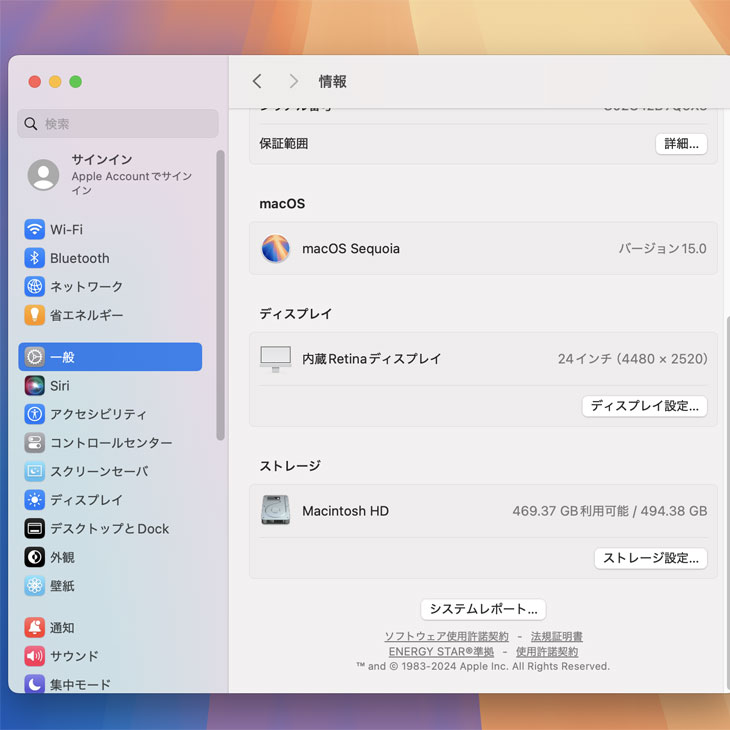Open ソフトウェア使用許諾契約 link

coord(446,636)
